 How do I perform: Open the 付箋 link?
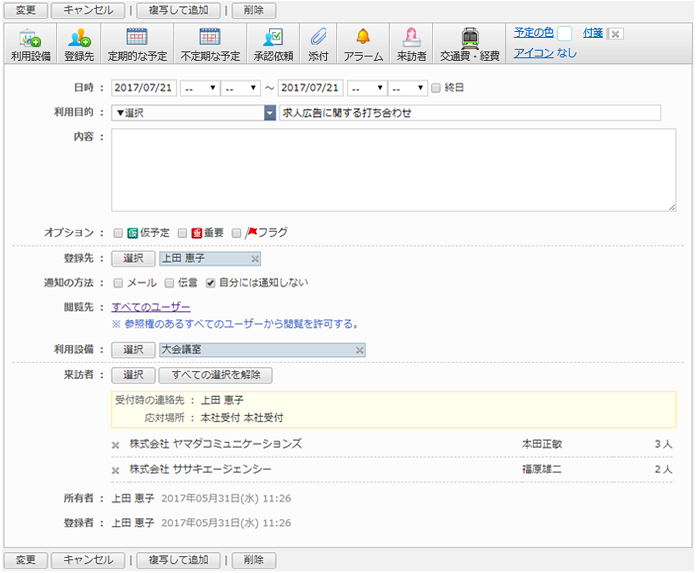pos(593,33)
